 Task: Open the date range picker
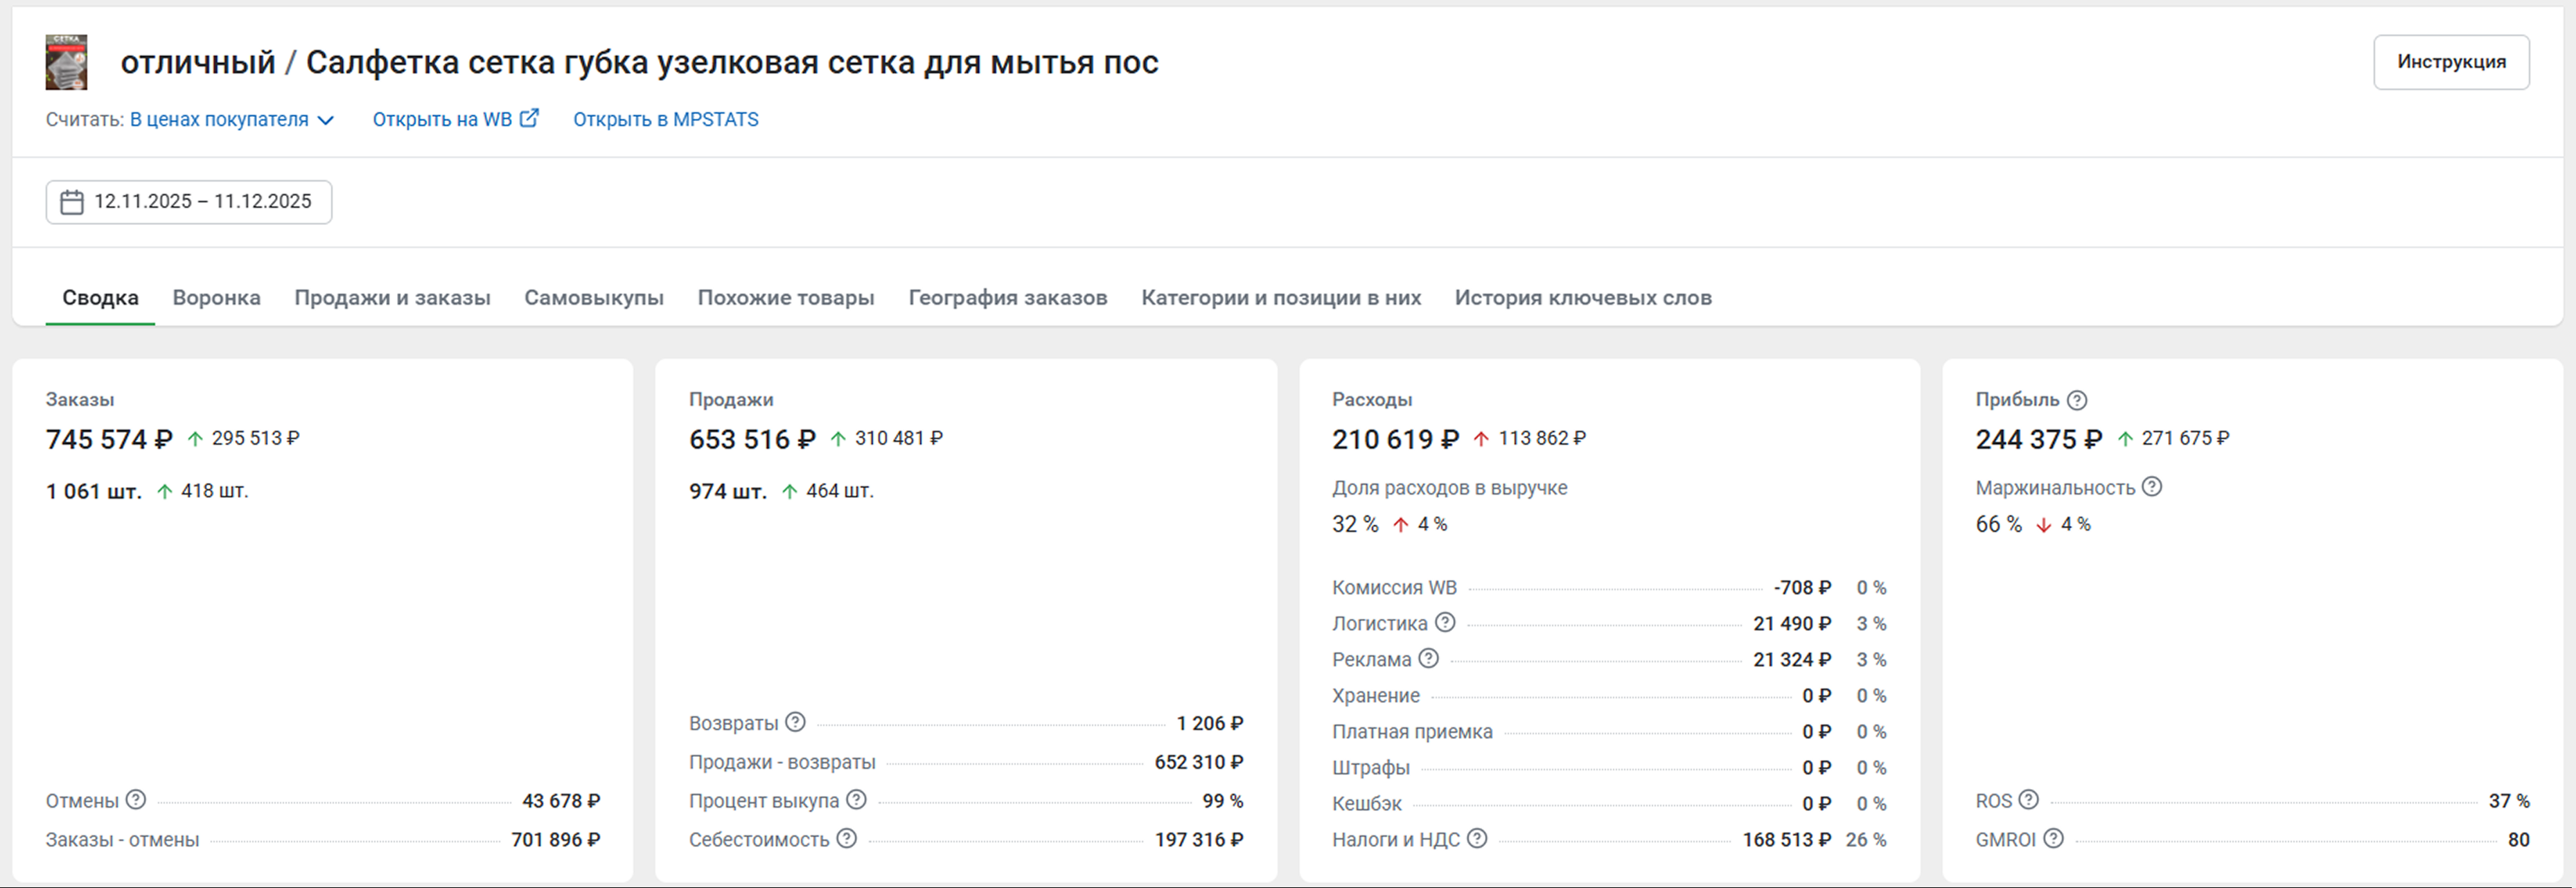tap(188, 202)
